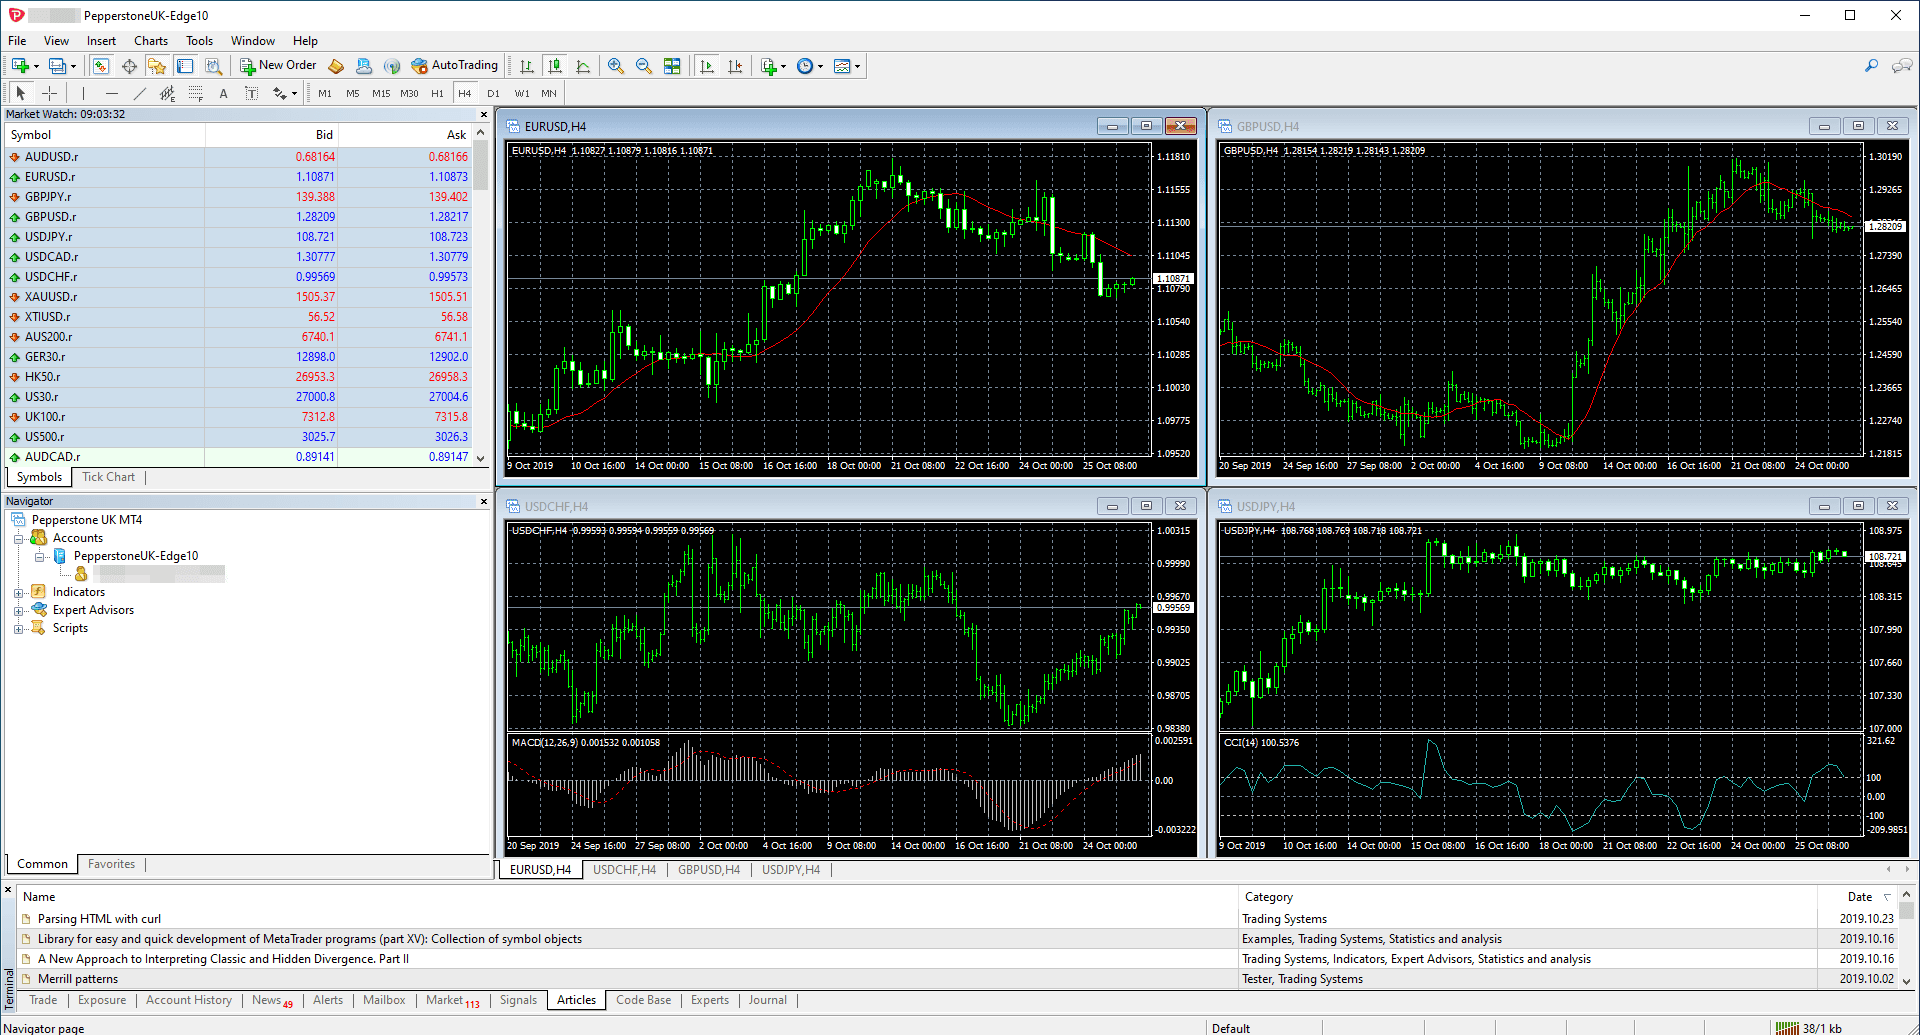Draw a Fibonacci retracement
The height and width of the screenshot is (1035, 1920).
(196, 92)
